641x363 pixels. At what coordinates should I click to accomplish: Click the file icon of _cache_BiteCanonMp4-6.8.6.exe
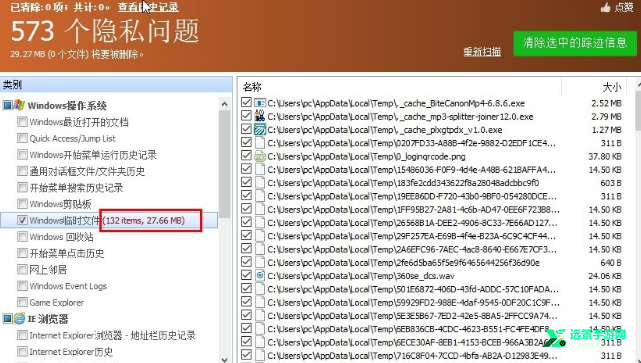(x=260, y=103)
